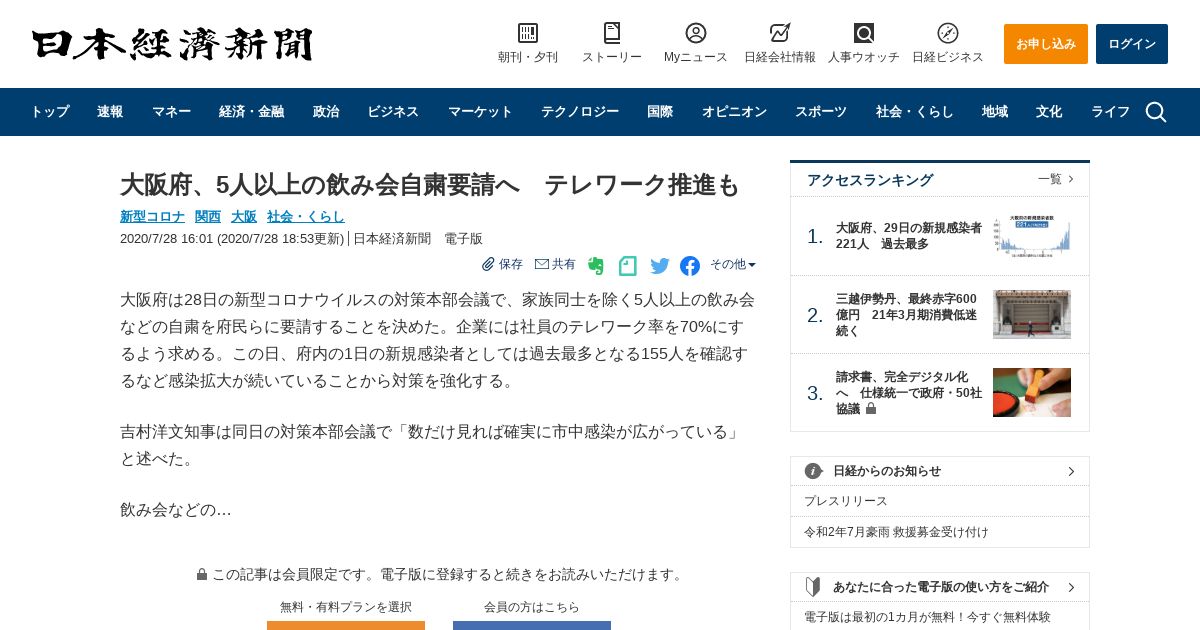This screenshot has height=630, width=1200.
Task: Select the テクノロジー navigation item
Action: 580,112
